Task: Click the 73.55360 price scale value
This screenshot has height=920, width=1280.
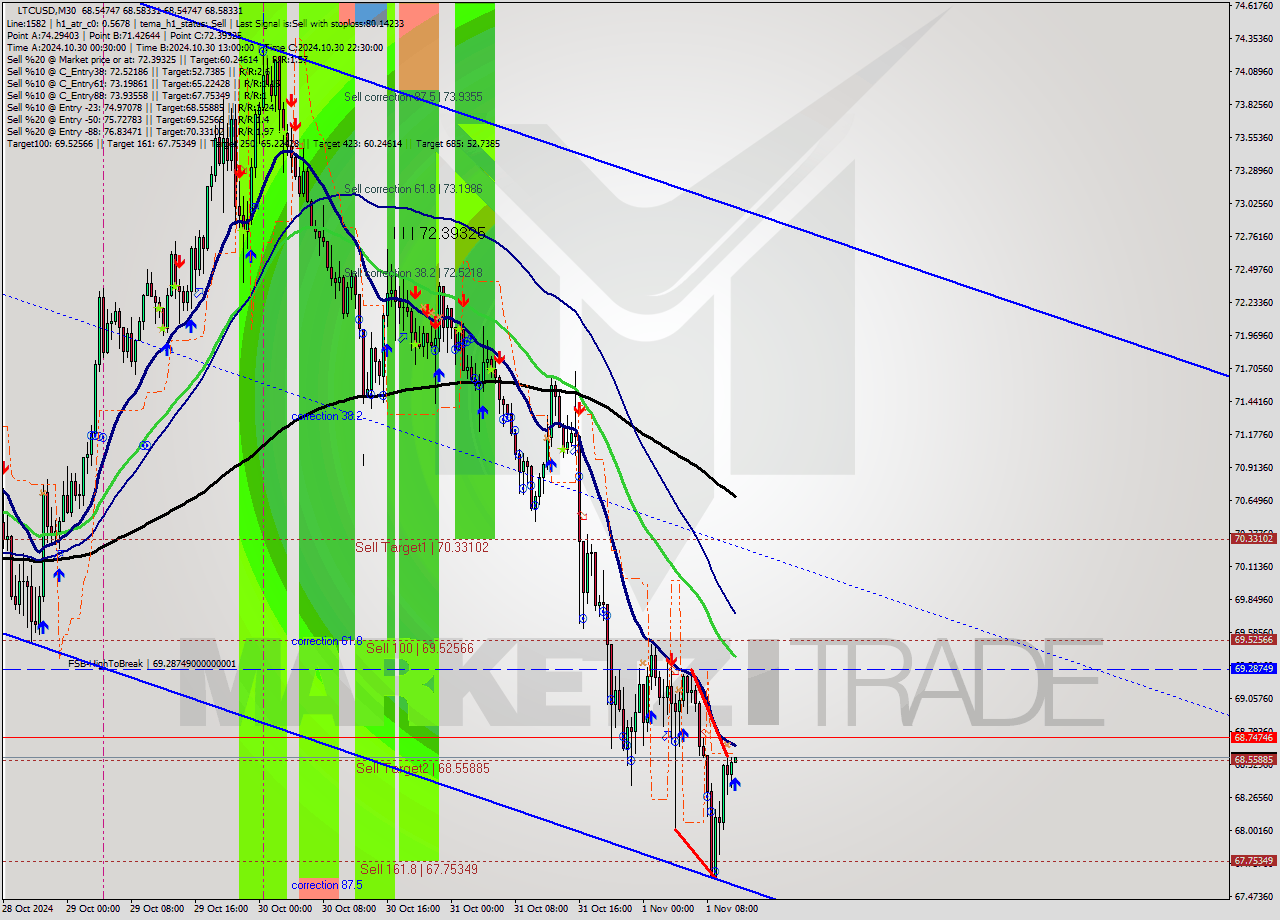Action: [1254, 137]
